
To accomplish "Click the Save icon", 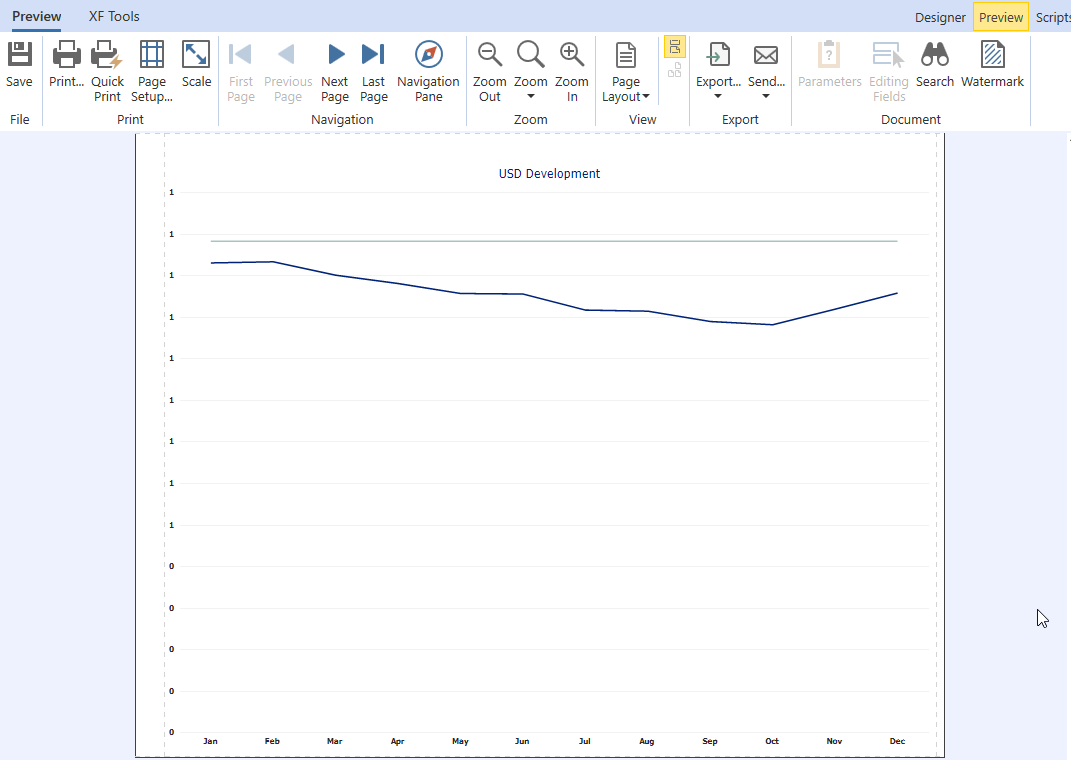I will coord(19,54).
